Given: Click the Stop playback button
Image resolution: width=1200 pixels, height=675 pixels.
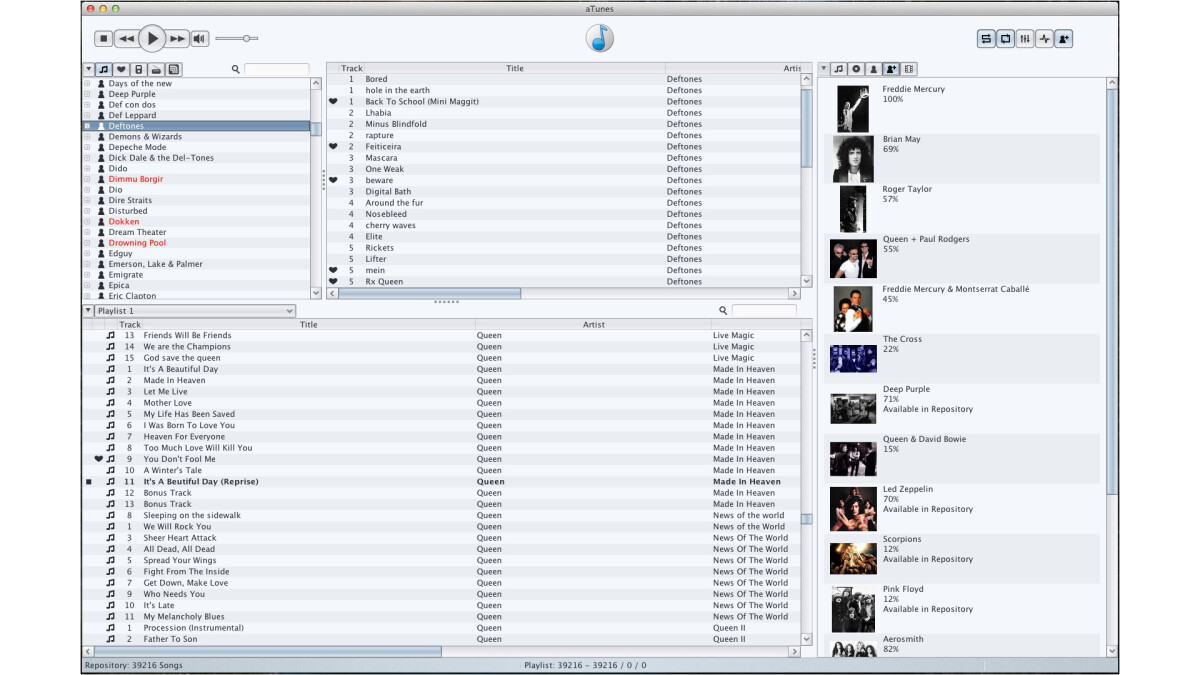Looking at the screenshot, I should [x=103, y=39].
